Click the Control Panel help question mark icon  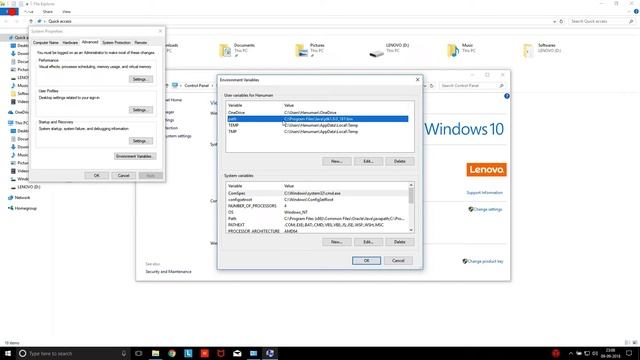coord(507,96)
